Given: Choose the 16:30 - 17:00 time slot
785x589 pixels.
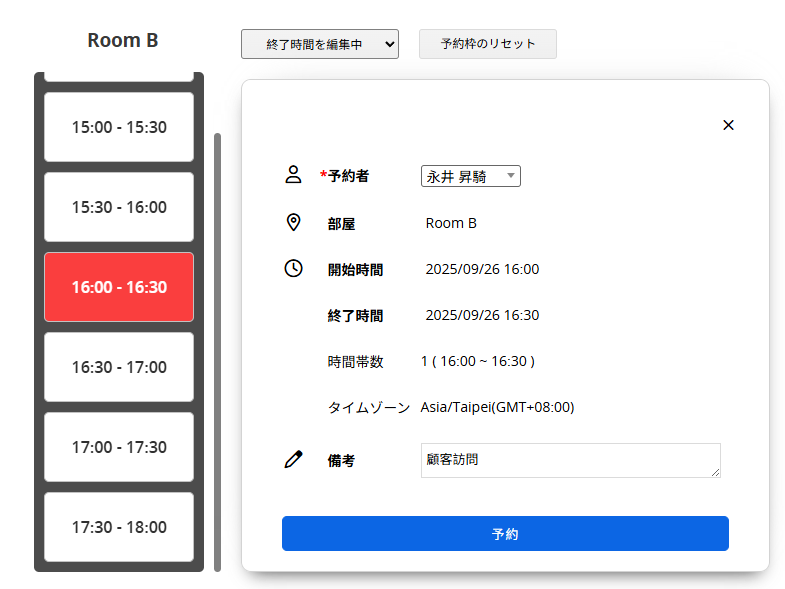Looking at the screenshot, I should (119, 367).
